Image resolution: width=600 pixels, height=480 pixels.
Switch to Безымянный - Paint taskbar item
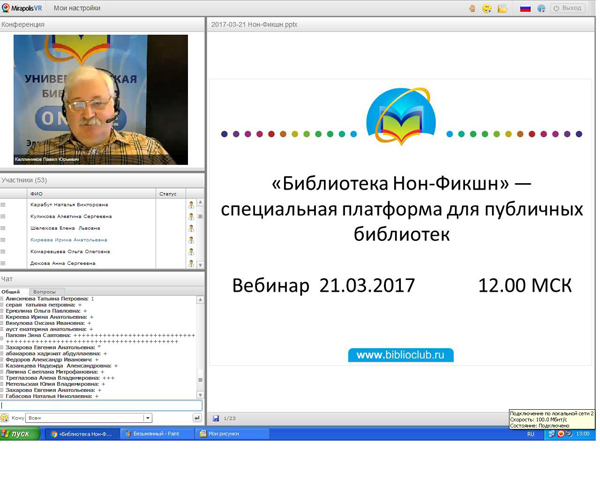point(156,434)
